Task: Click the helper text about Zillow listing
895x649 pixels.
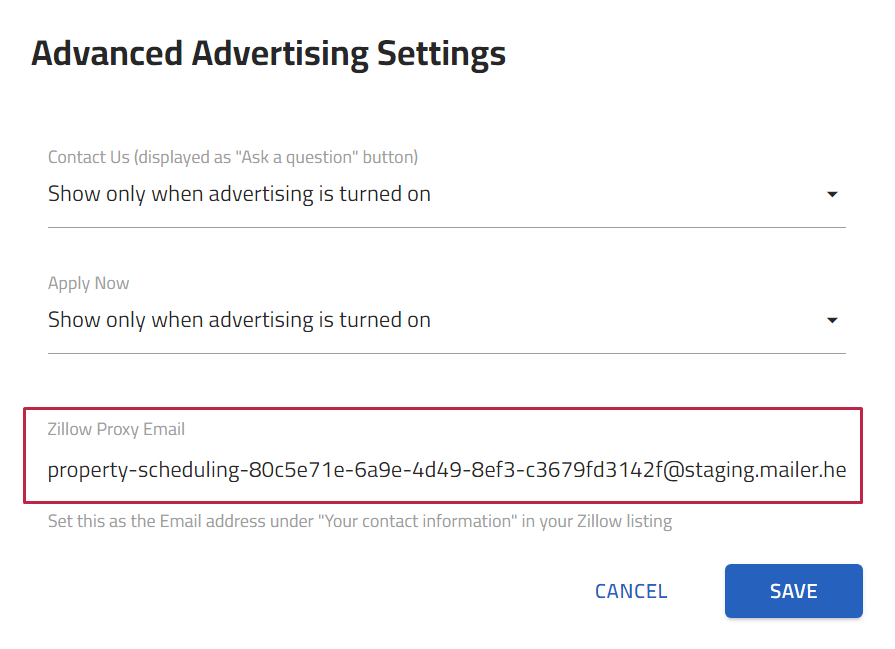Action: pyautogui.click(x=359, y=521)
